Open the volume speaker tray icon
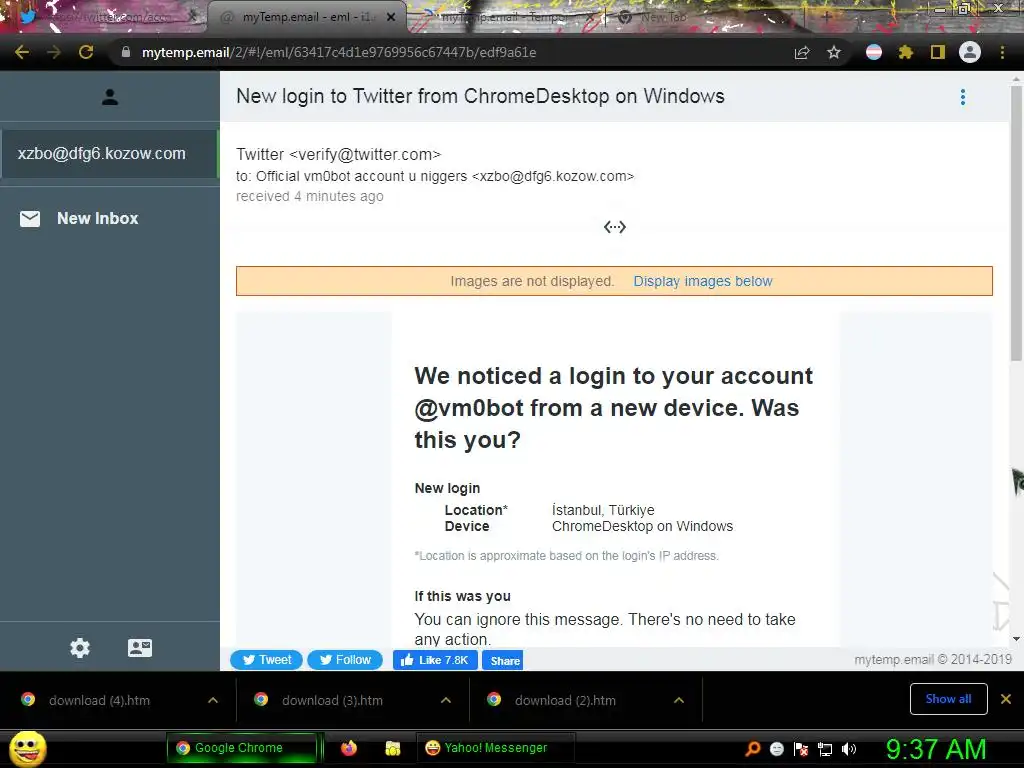This screenshot has height=768, width=1024. (x=849, y=749)
